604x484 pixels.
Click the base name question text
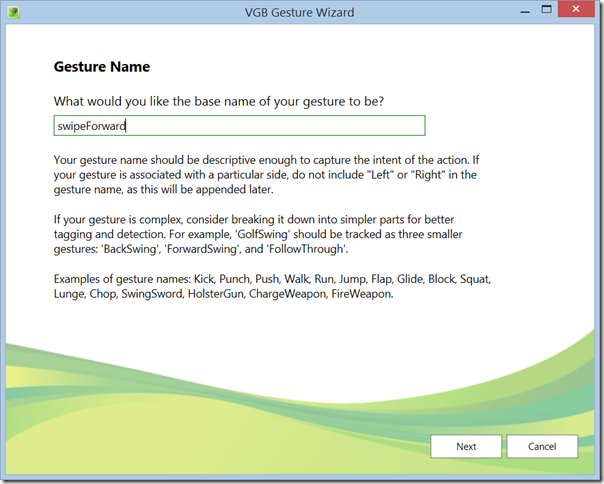click(219, 101)
